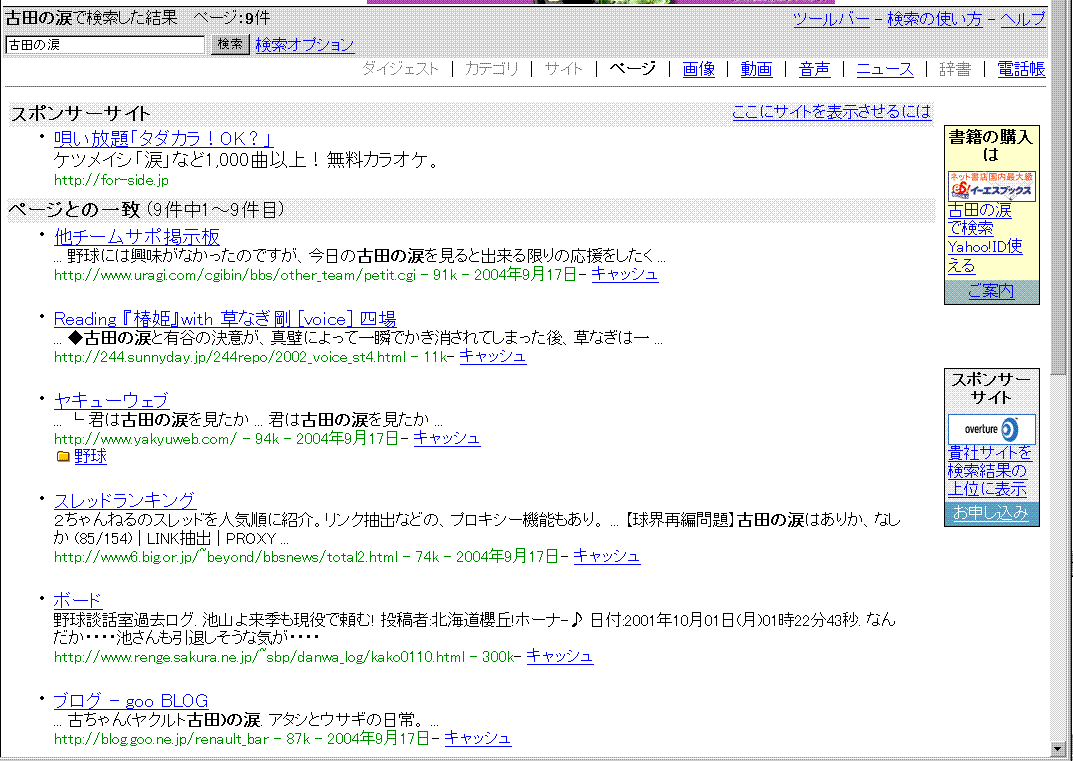Open ここにサイトを表示させるには link
1073x761 pixels.
831,112
